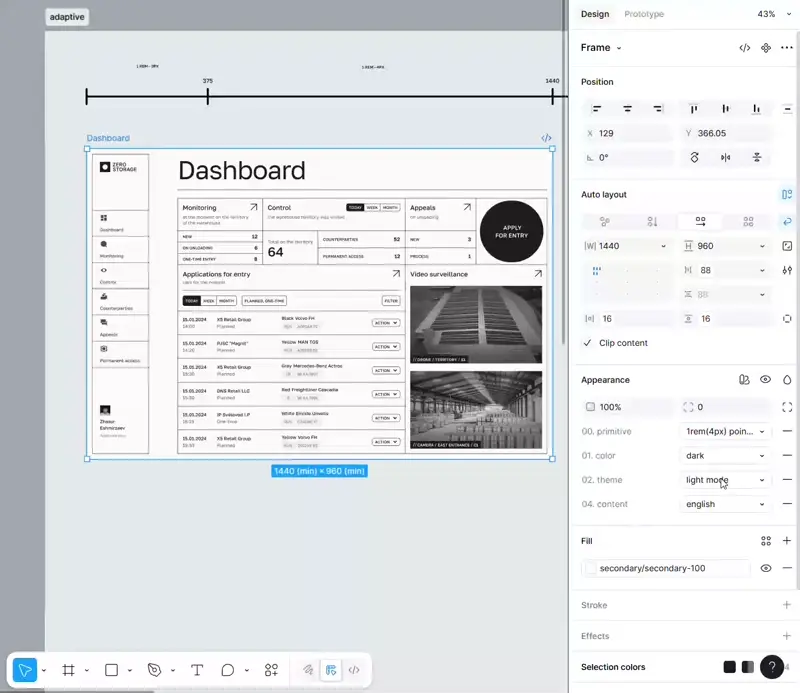Screen dimensions: 800x693
Task: Open the help question mark button
Action: [771, 667]
